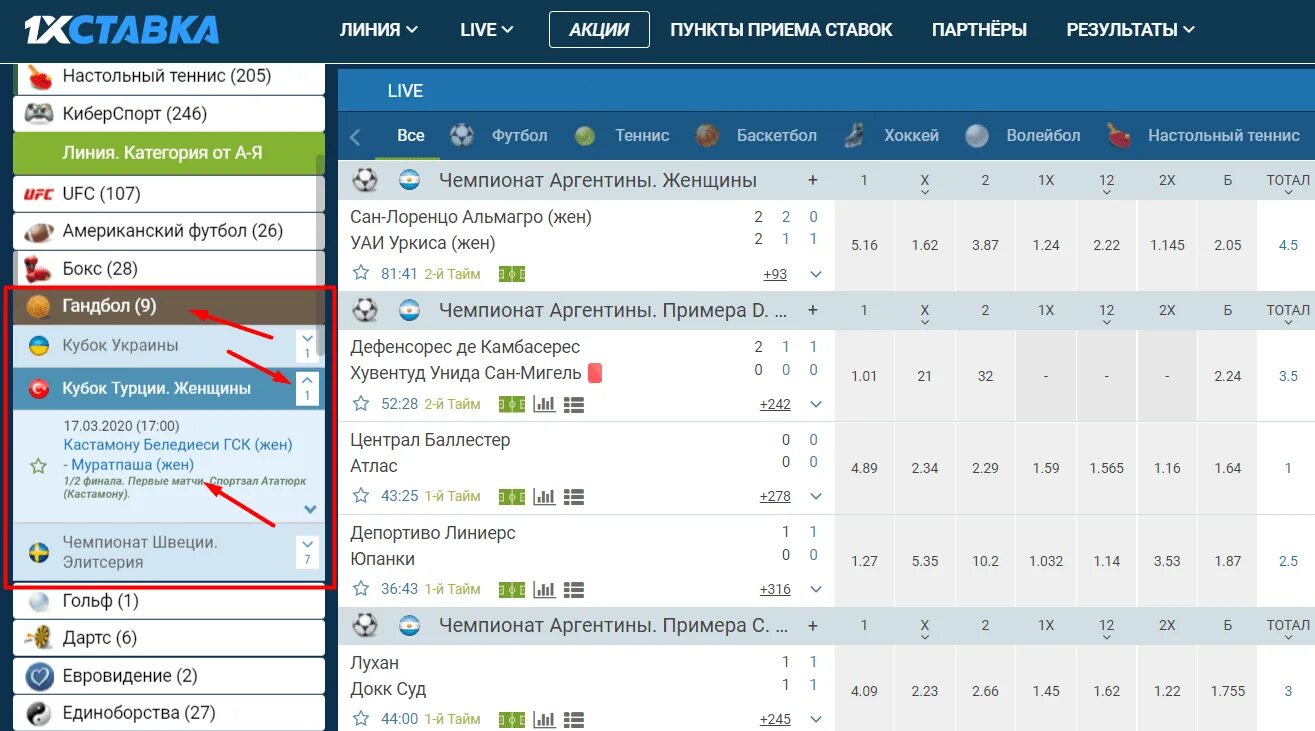Favorite the Дефенсорес де Камбасерес match star
This screenshot has width=1315, height=731.
[361, 404]
